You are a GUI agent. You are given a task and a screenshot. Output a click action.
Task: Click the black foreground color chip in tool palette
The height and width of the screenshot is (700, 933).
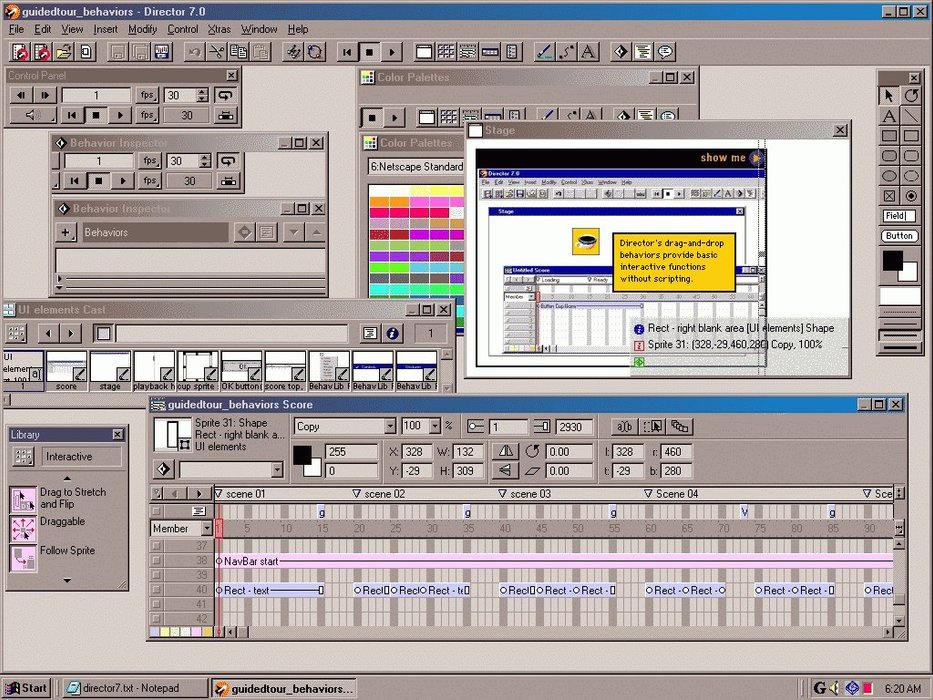click(891, 260)
